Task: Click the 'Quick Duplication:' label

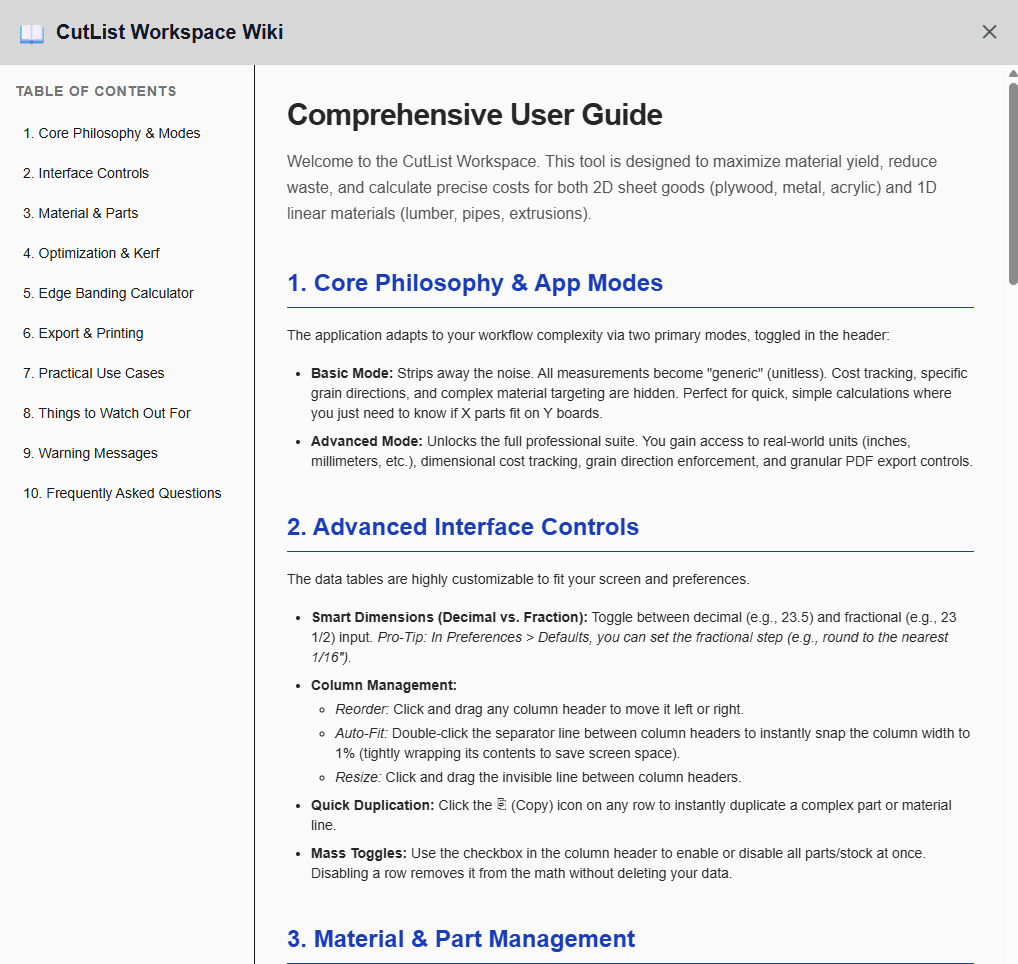Action: coord(372,806)
